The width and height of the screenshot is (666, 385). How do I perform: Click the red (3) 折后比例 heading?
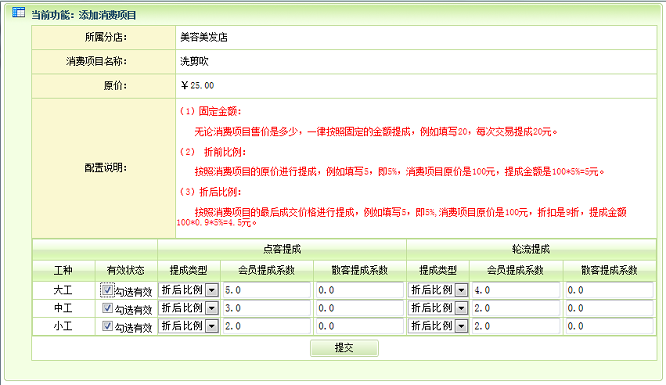(210, 192)
